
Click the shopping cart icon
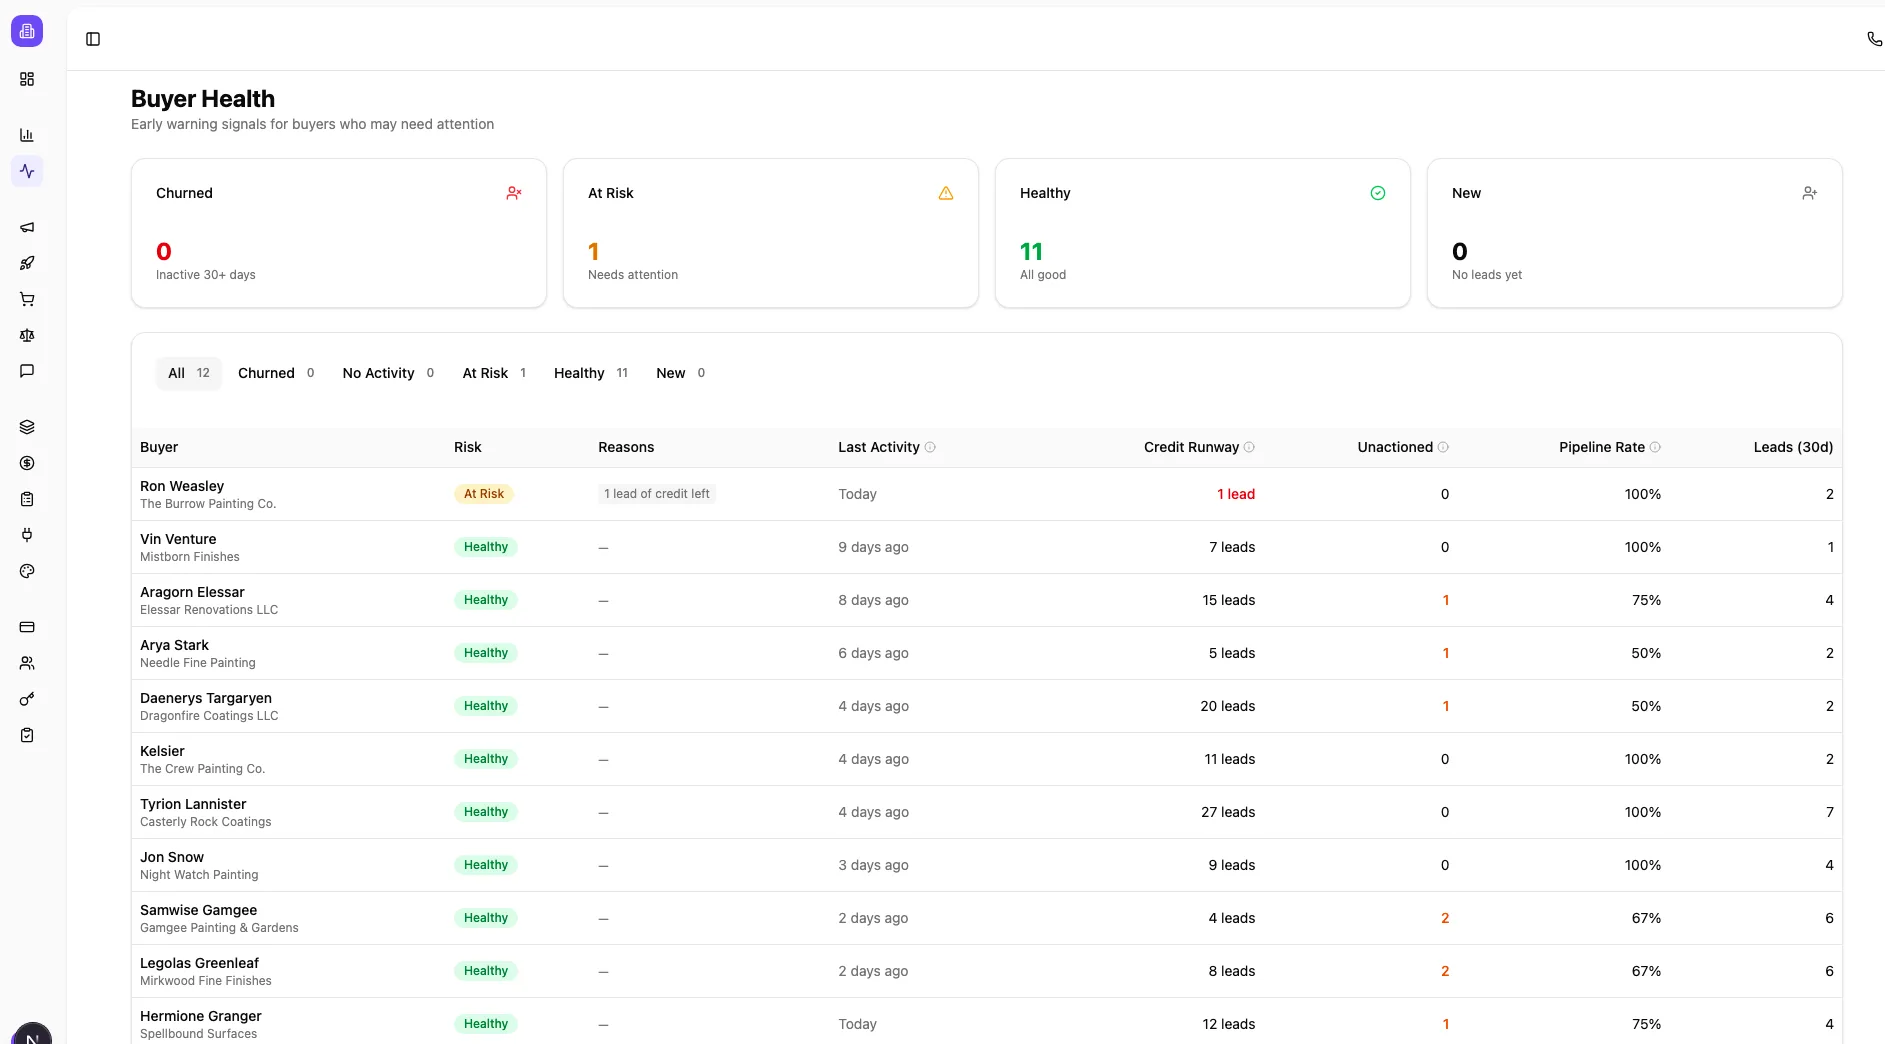tap(27, 299)
